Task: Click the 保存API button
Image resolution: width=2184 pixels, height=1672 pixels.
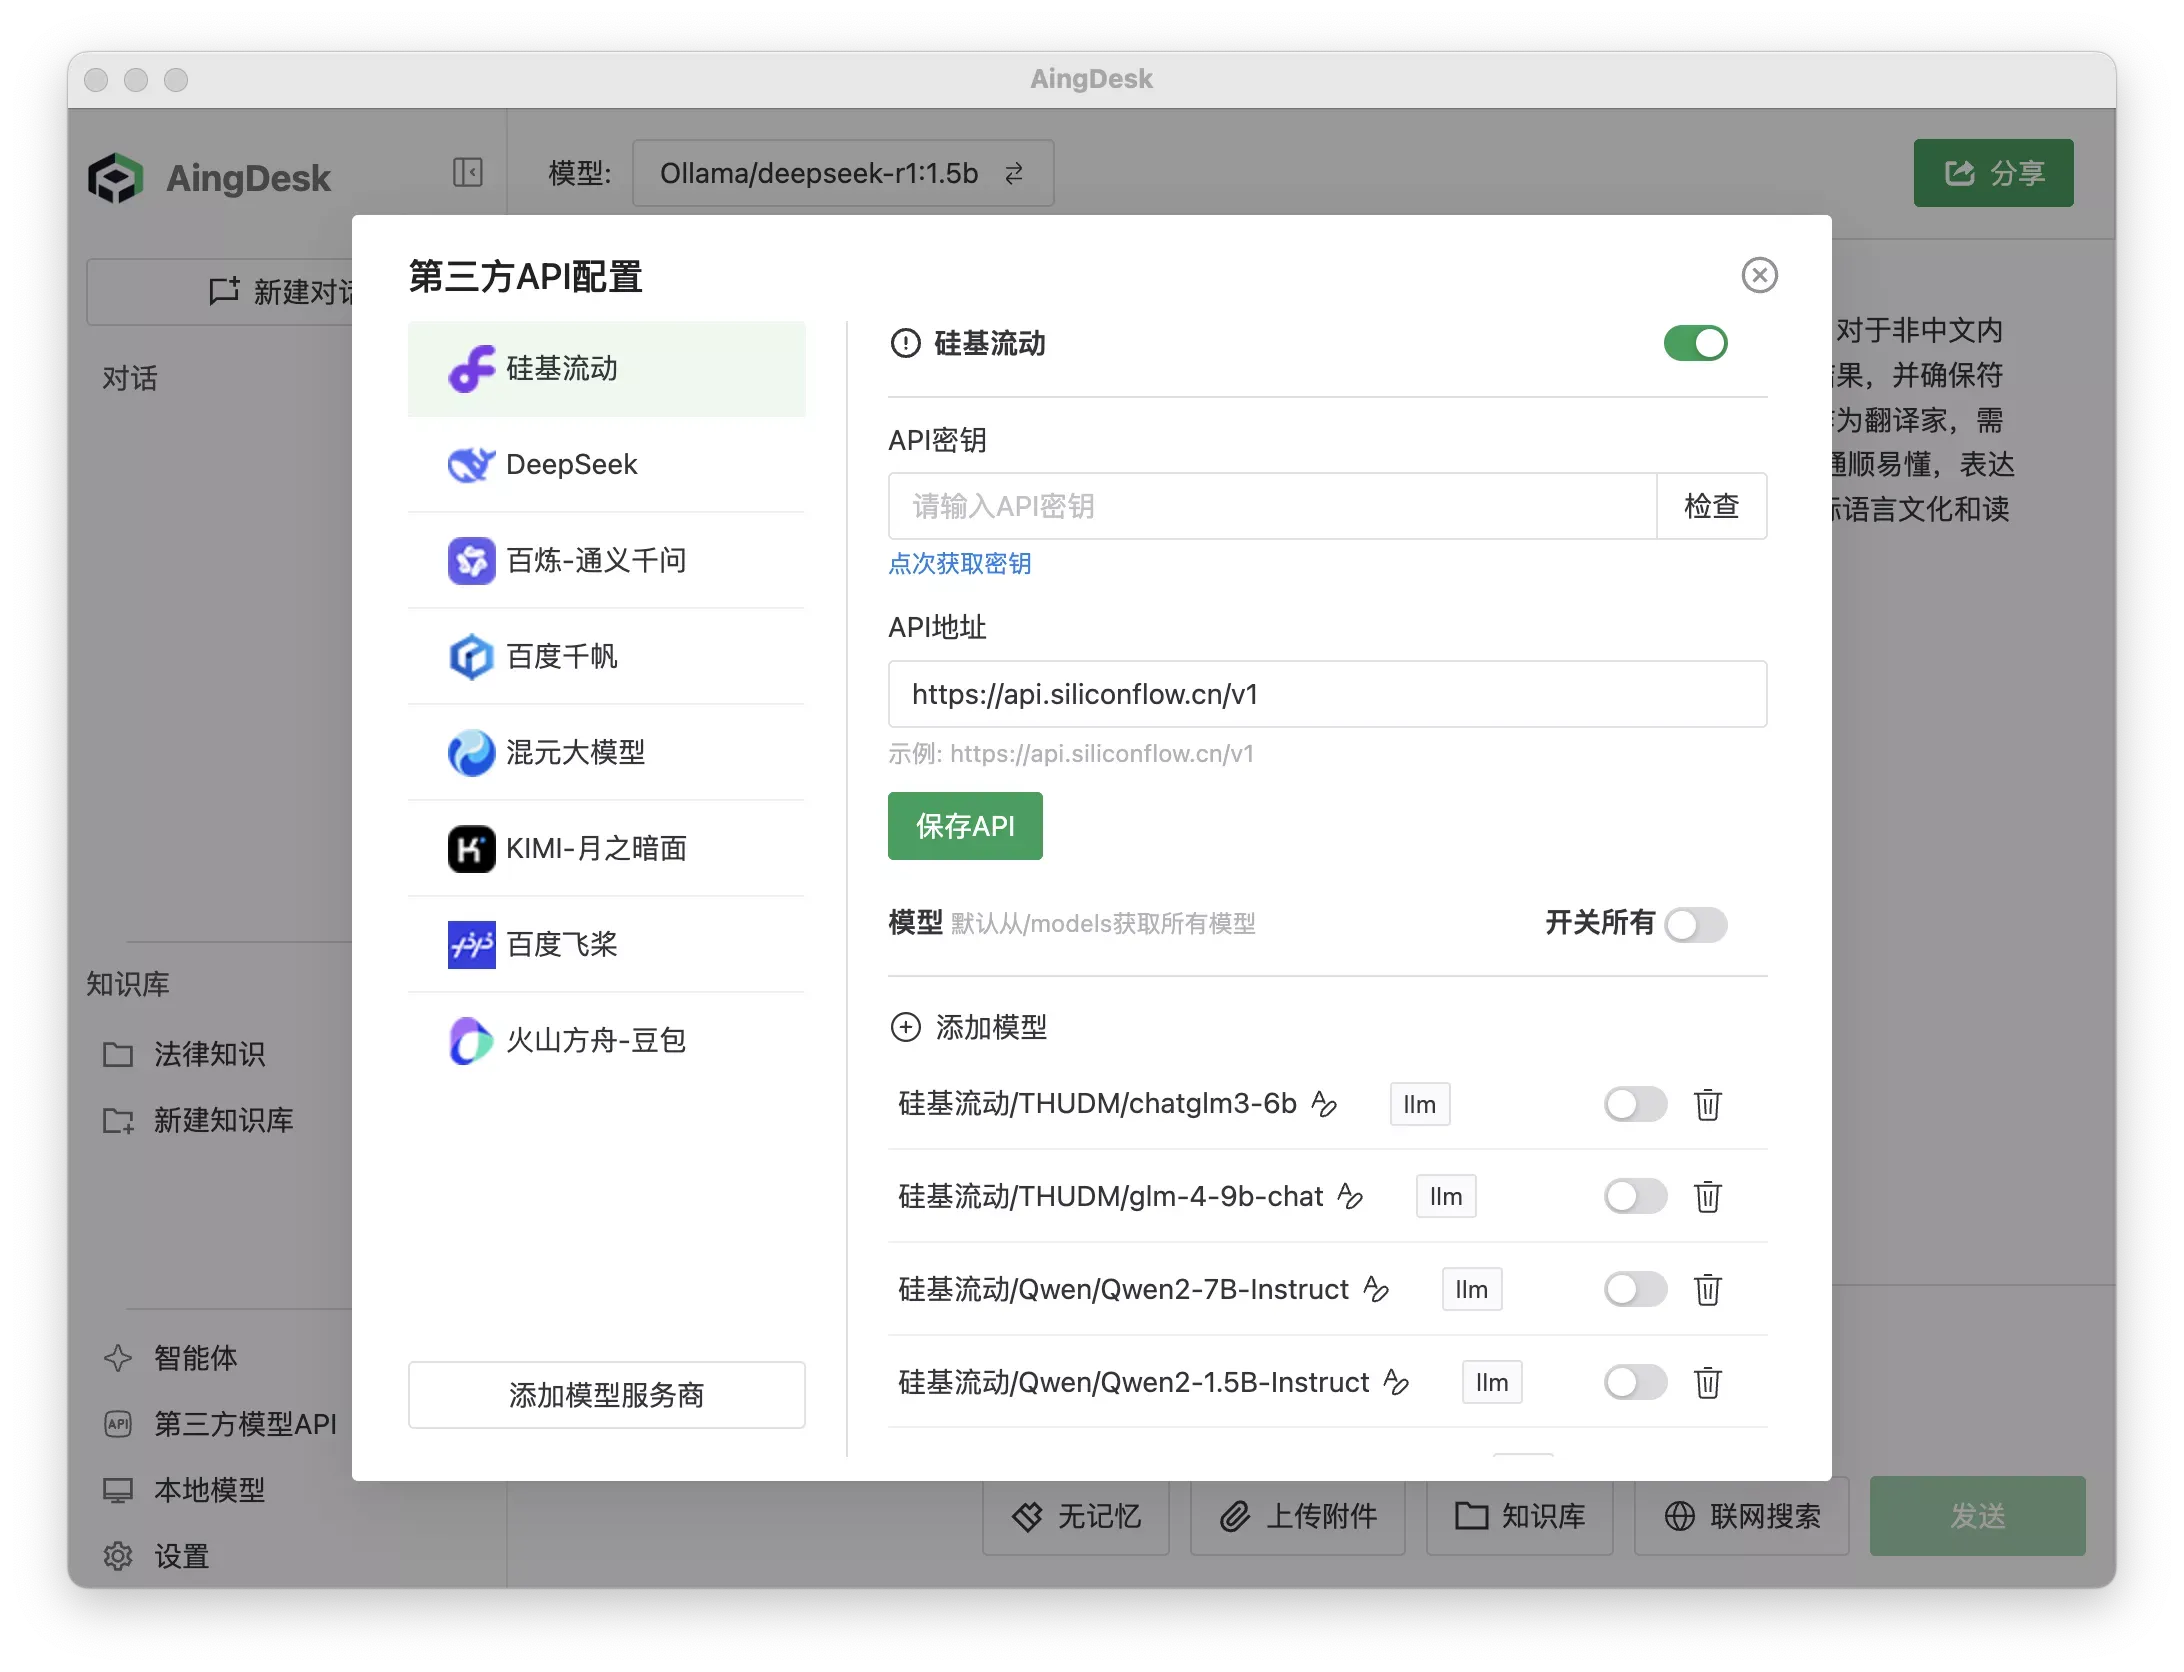Action: pos(965,826)
